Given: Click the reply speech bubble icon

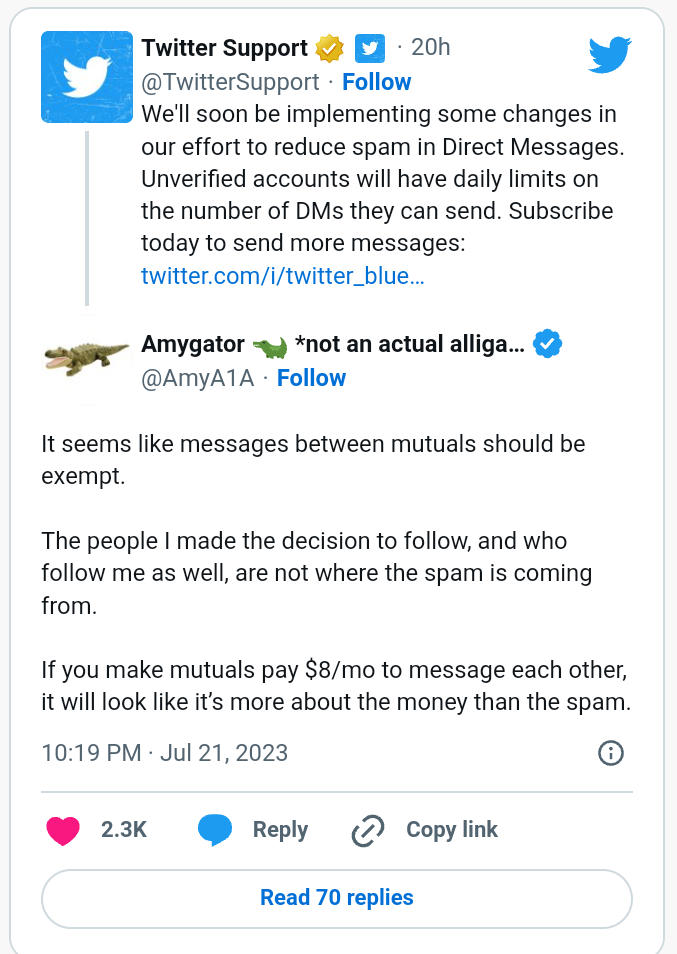Looking at the screenshot, I should (x=215, y=830).
